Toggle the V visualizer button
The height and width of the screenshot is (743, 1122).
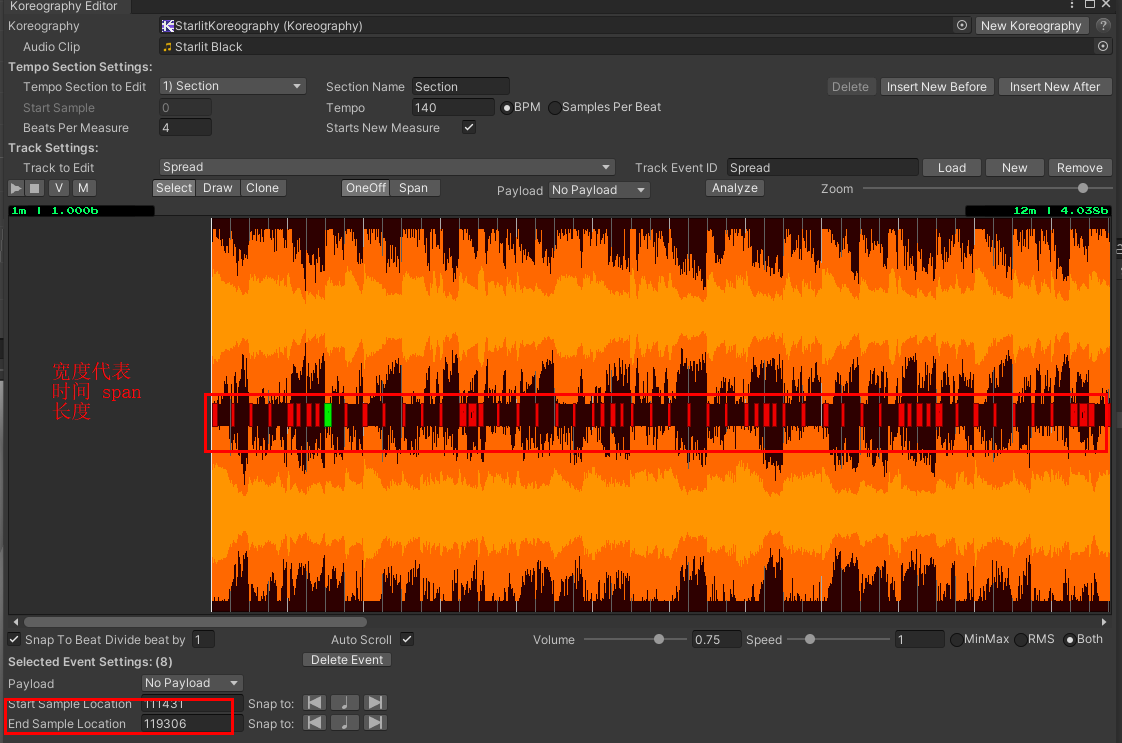coord(59,188)
